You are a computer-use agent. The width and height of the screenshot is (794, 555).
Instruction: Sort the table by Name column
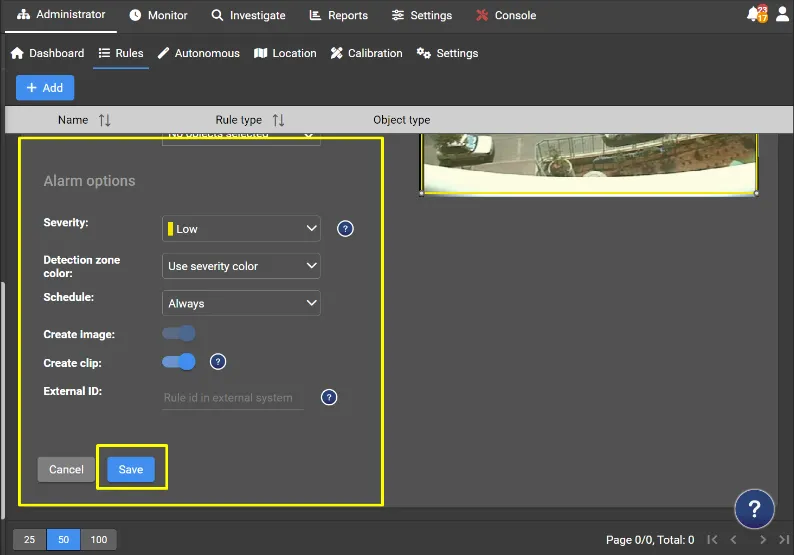coord(104,120)
